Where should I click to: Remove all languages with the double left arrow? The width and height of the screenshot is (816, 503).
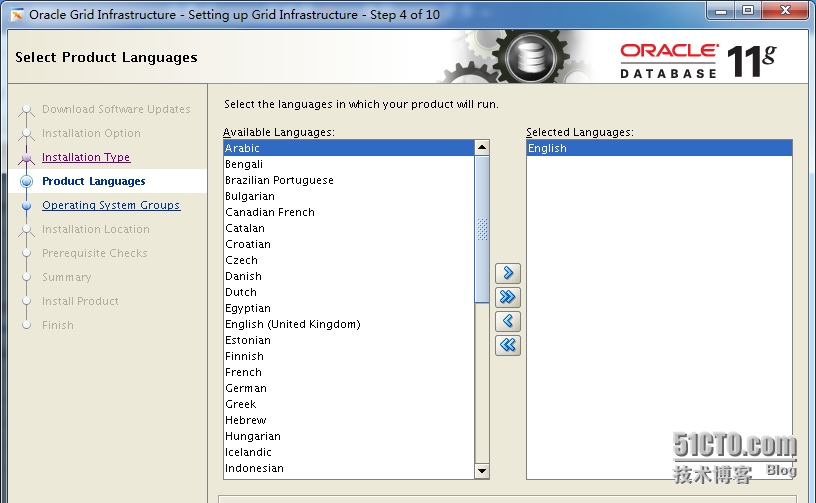coord(508,345)
